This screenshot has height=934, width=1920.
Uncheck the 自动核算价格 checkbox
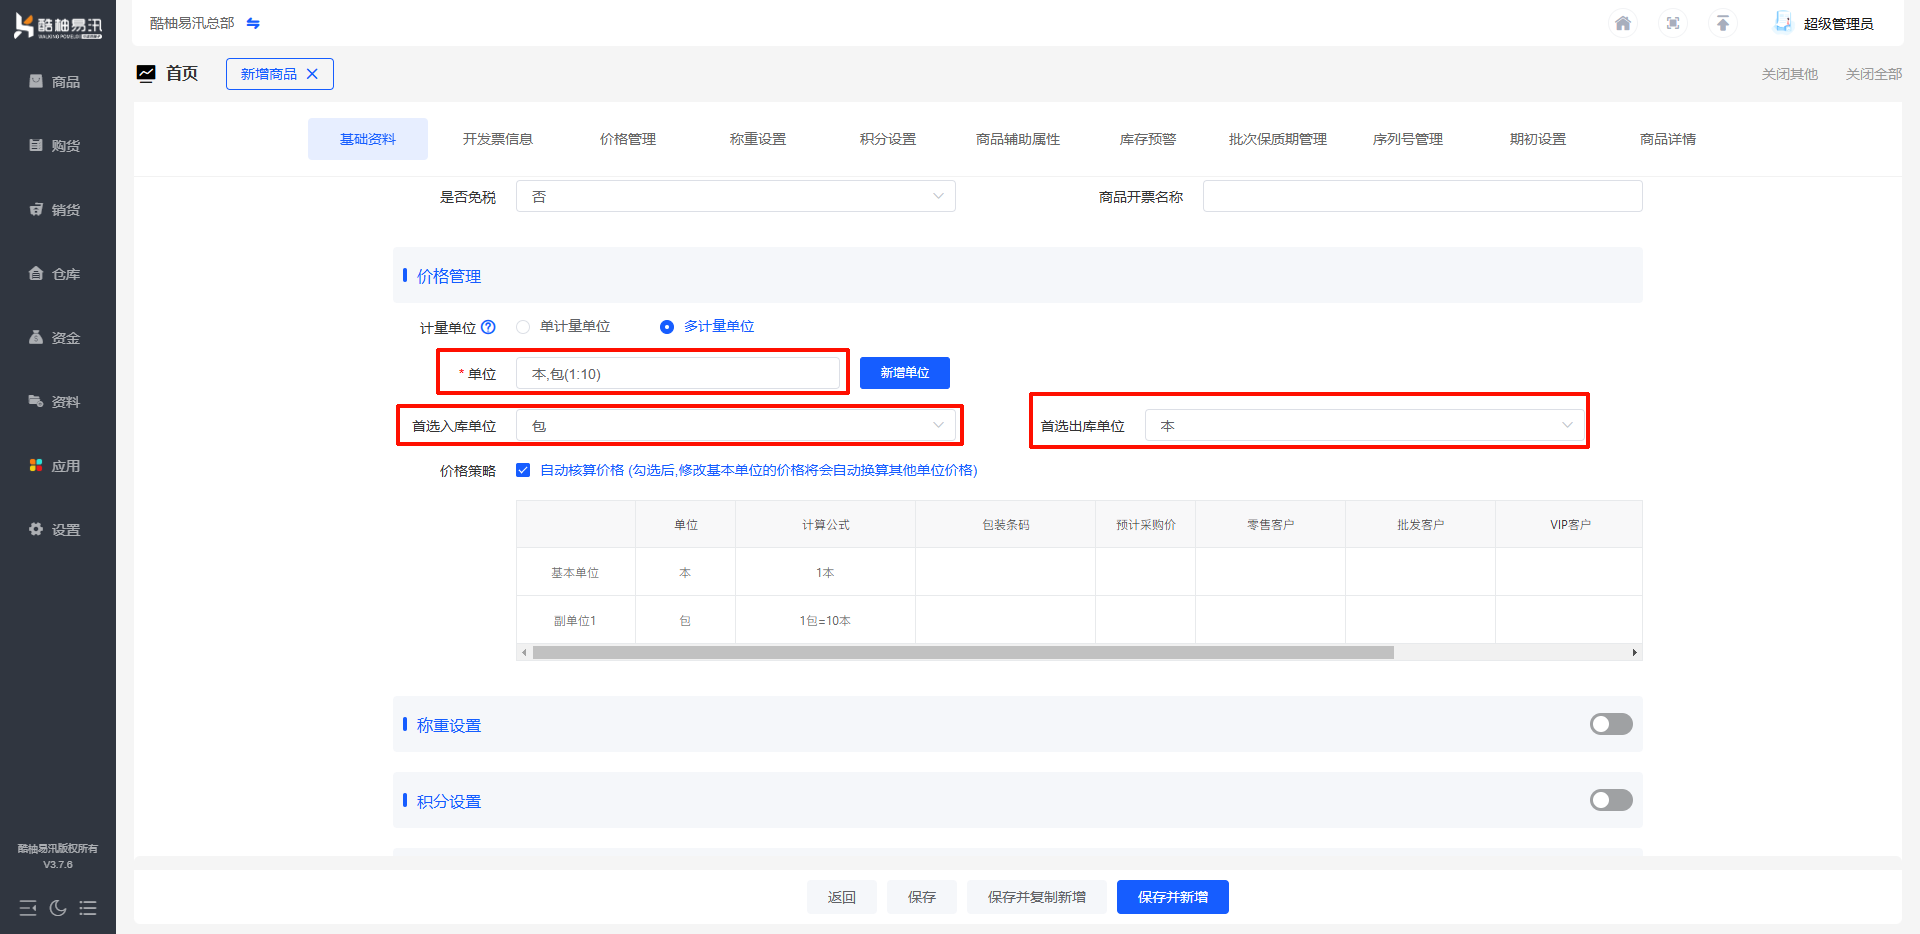(523, 470)
